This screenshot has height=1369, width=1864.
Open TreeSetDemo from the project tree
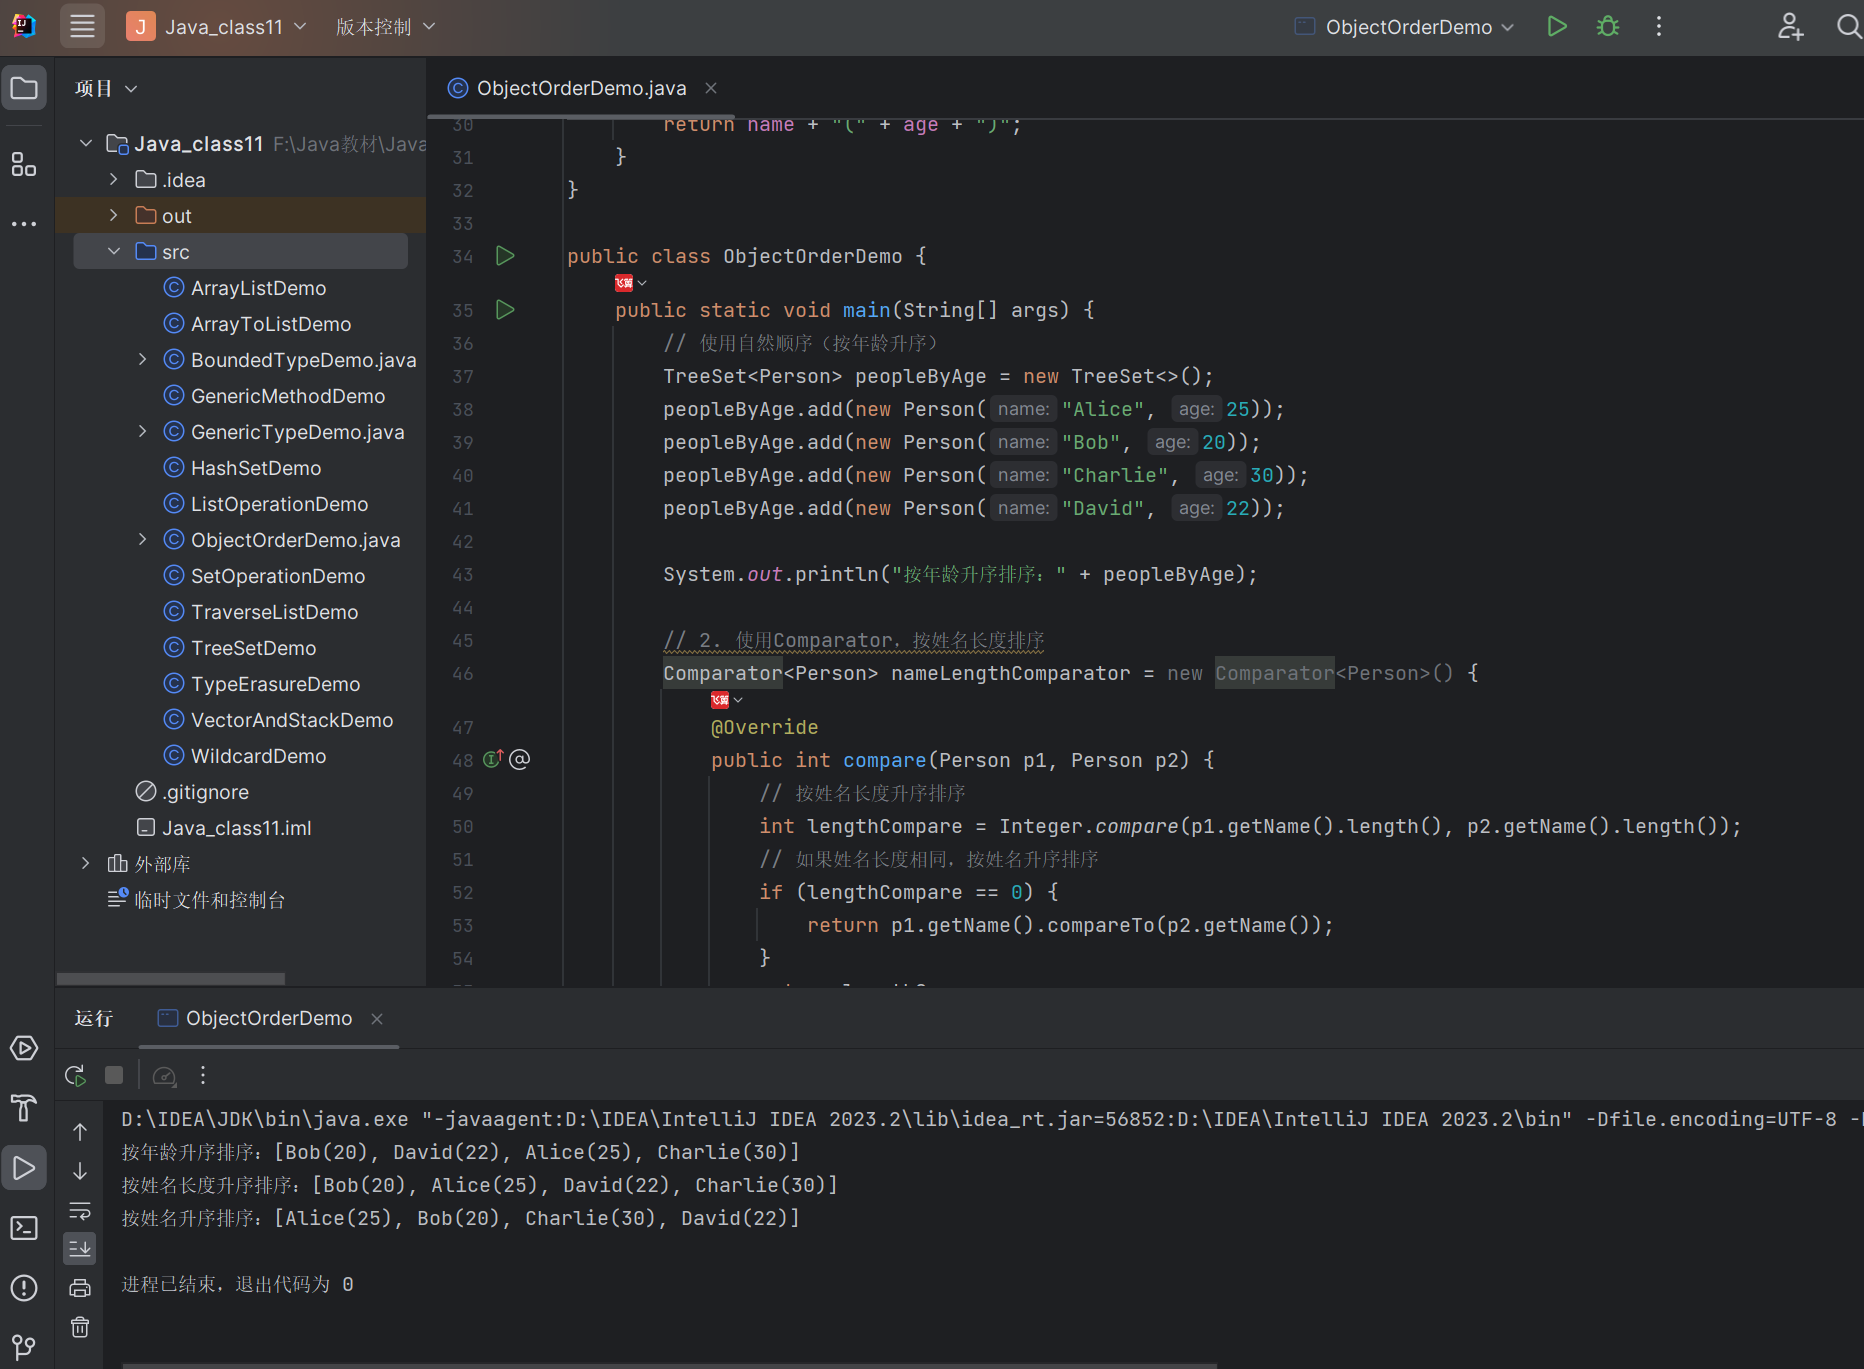point(253,648)
